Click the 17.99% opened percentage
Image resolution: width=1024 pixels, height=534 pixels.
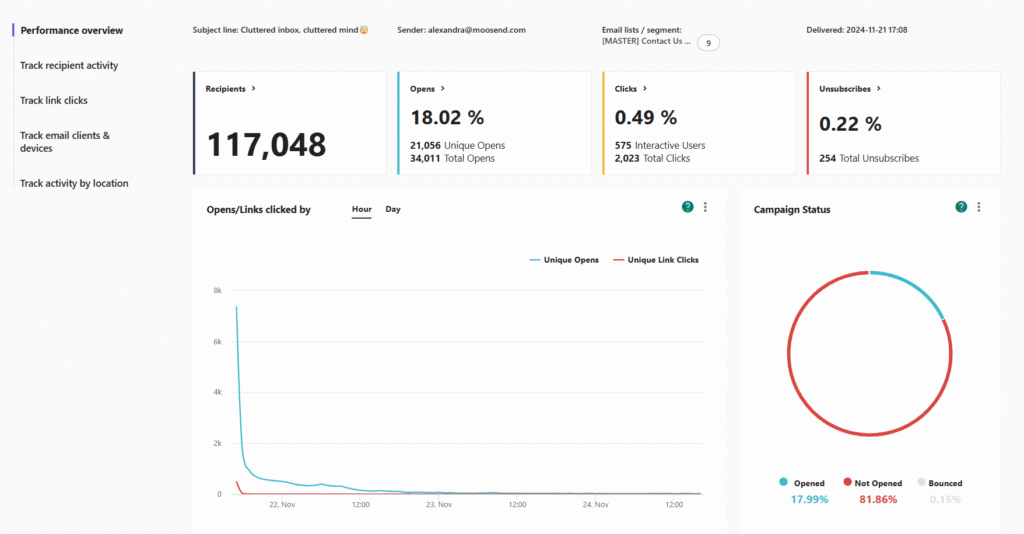coord(809,499)
